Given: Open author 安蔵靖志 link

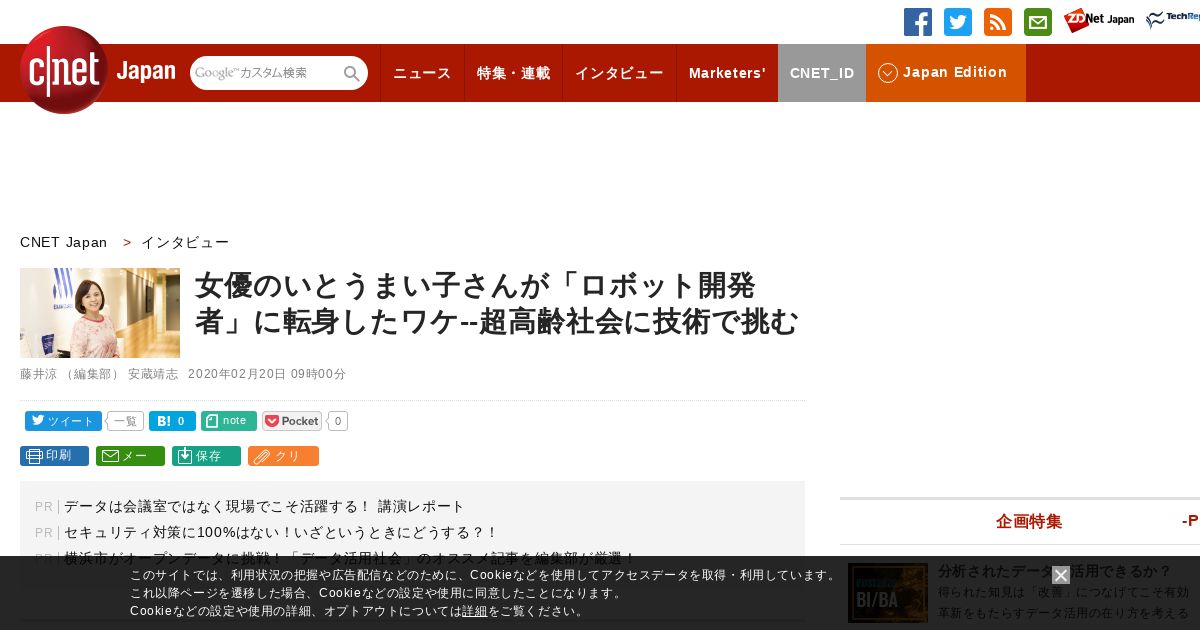Looking at the screenshot, I should pos(153,374).
